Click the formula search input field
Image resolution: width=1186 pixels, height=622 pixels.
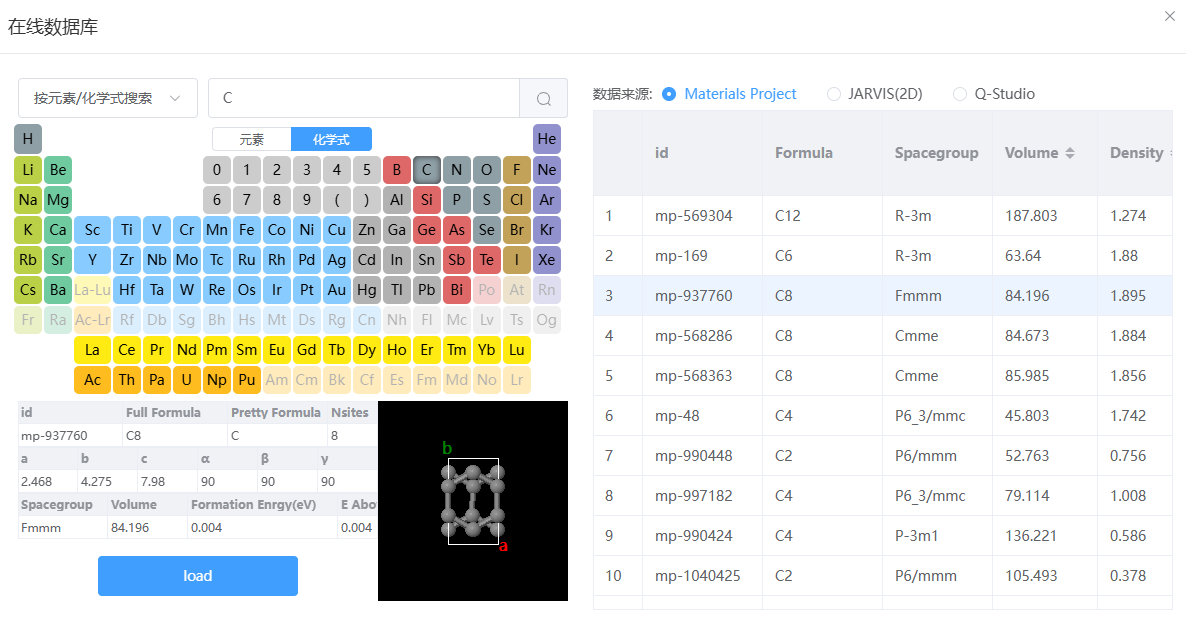click(364, 98)
